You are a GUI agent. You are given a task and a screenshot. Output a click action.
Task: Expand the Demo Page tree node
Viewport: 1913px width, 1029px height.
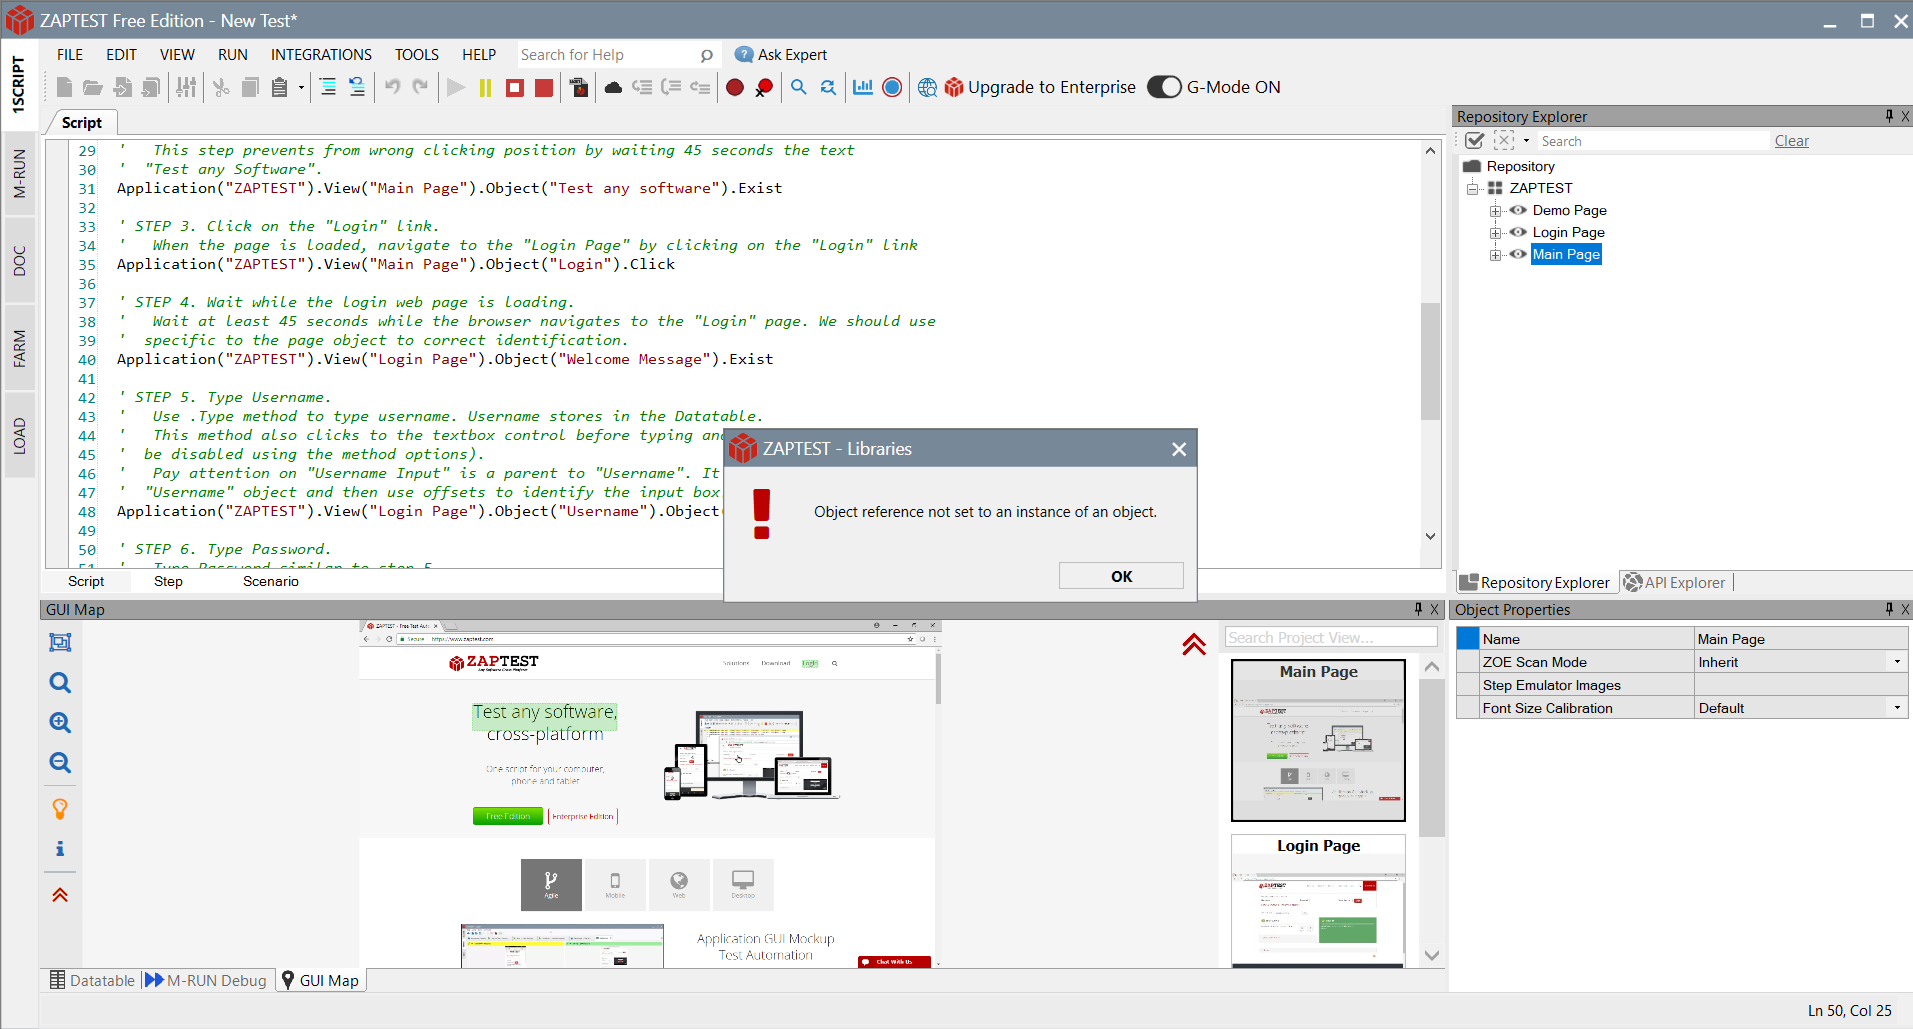(x=1496, y=211)
